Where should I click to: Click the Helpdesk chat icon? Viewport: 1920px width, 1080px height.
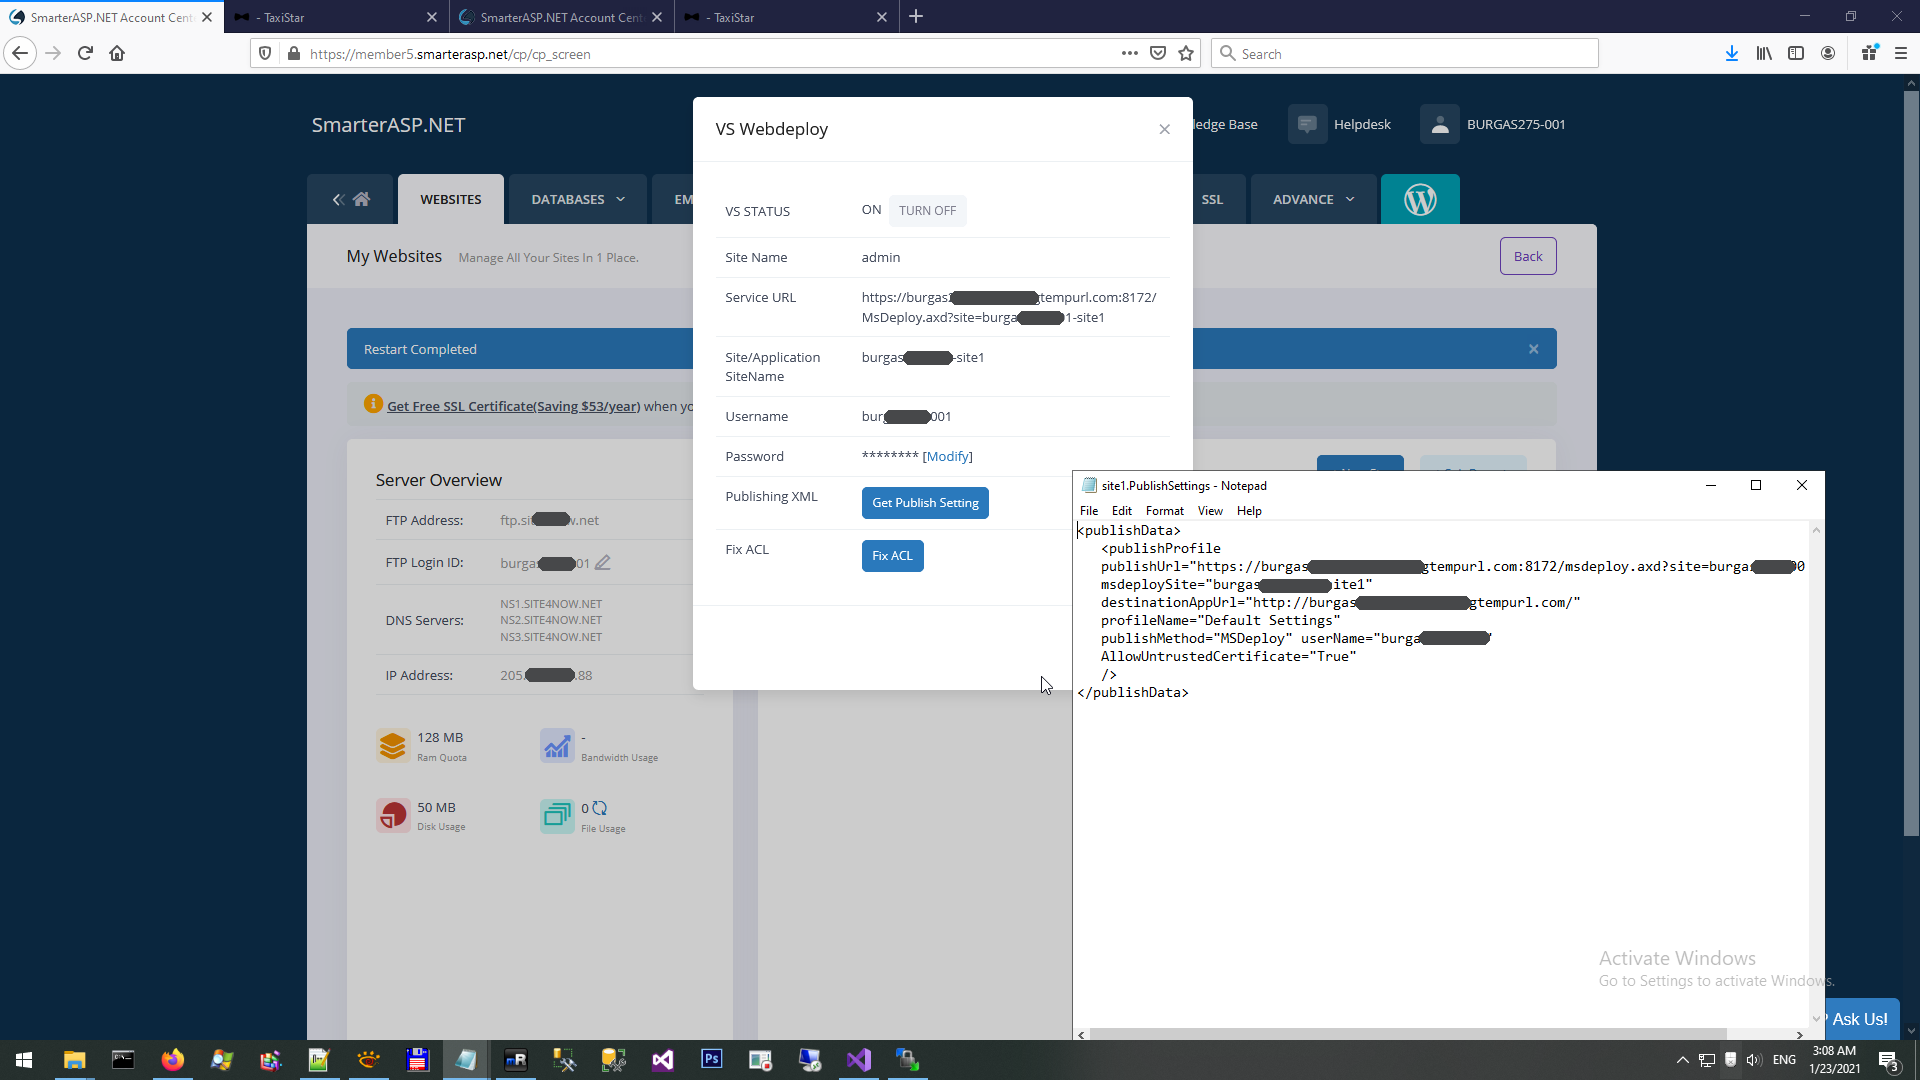1306,125
